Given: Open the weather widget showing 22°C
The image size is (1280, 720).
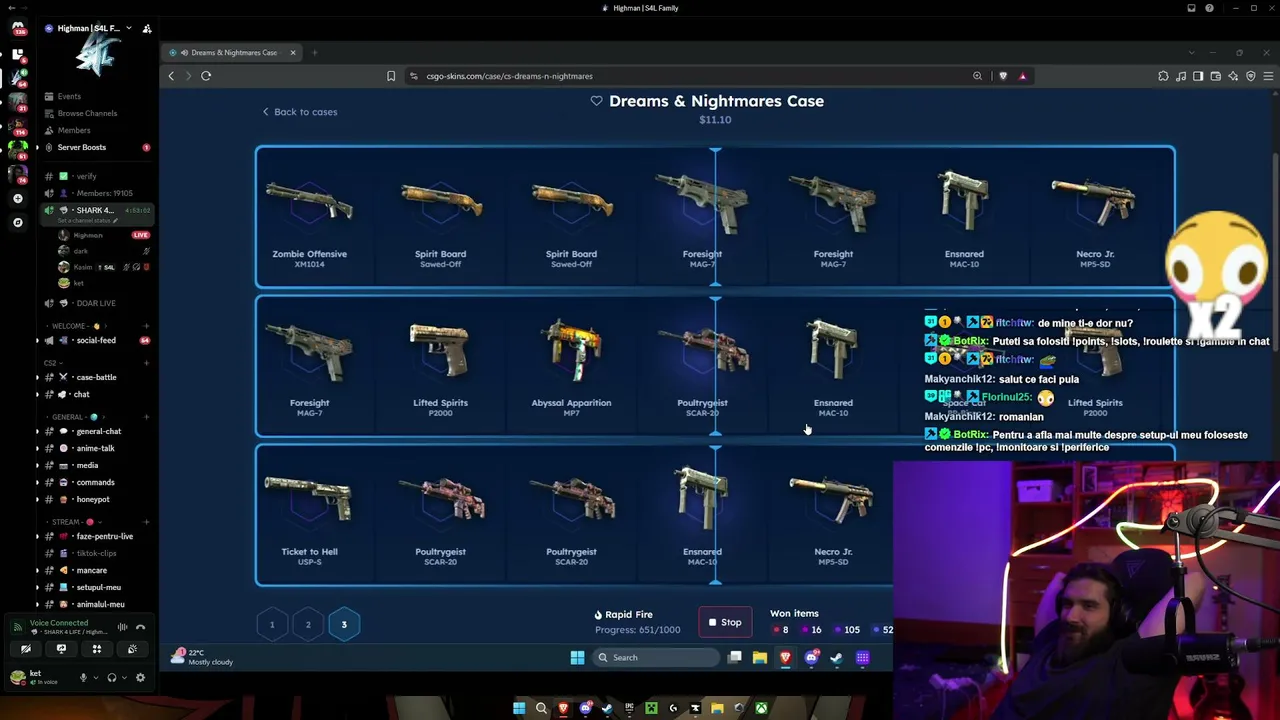Looking at the screenshot, I should (x=203, y=657).
